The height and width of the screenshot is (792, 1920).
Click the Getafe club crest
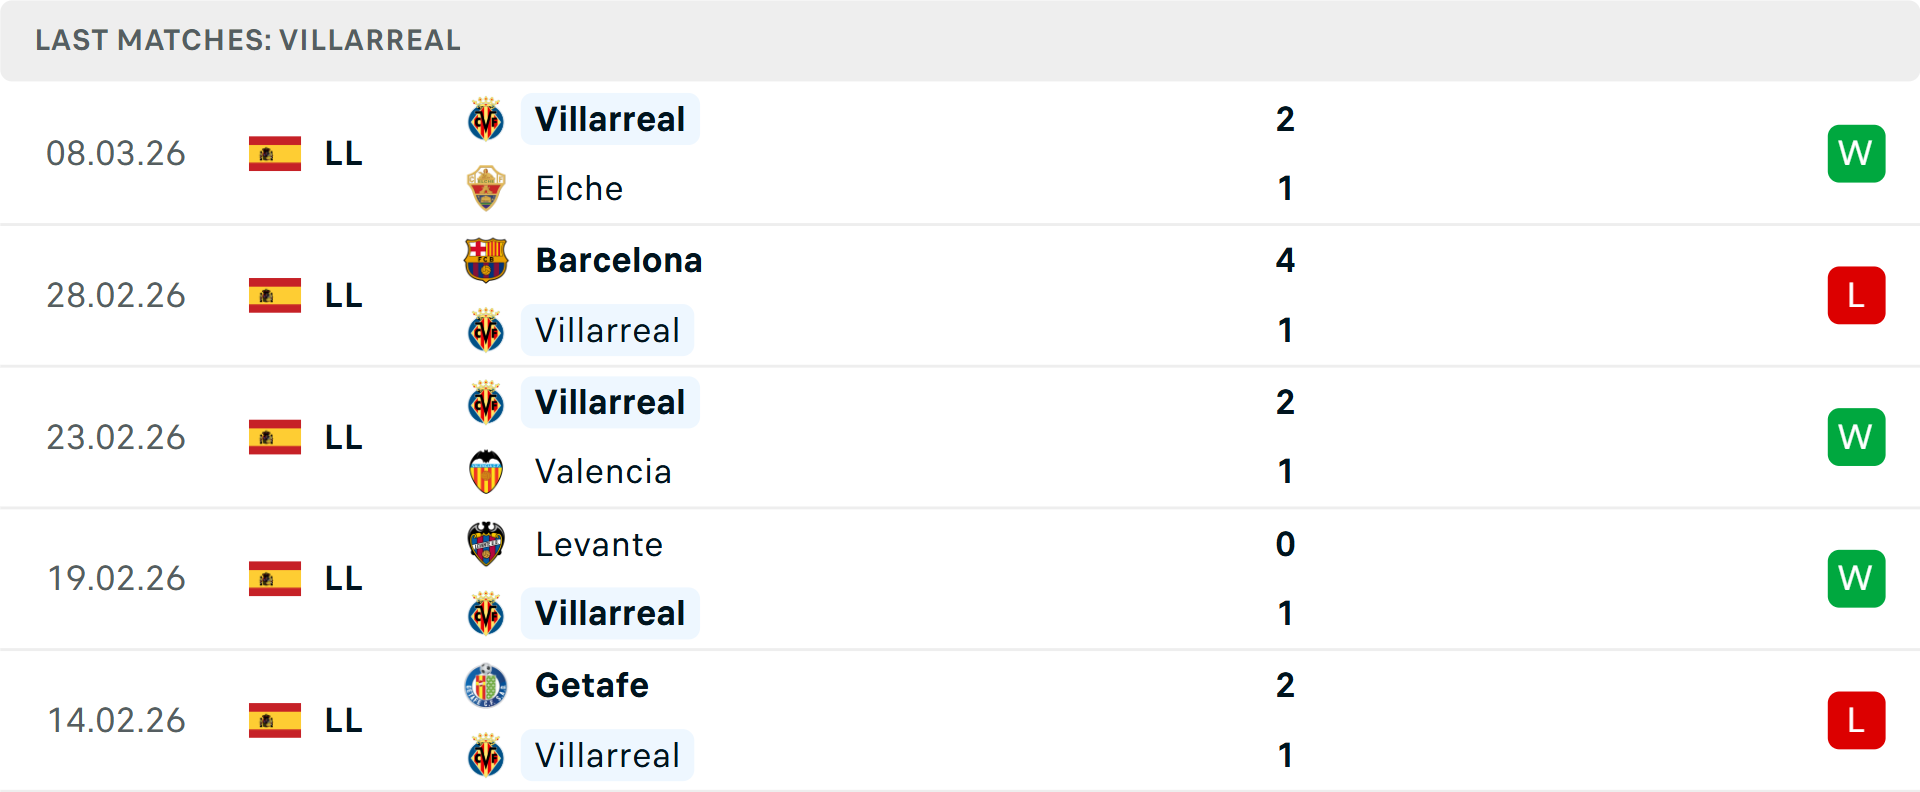[486, 686]
